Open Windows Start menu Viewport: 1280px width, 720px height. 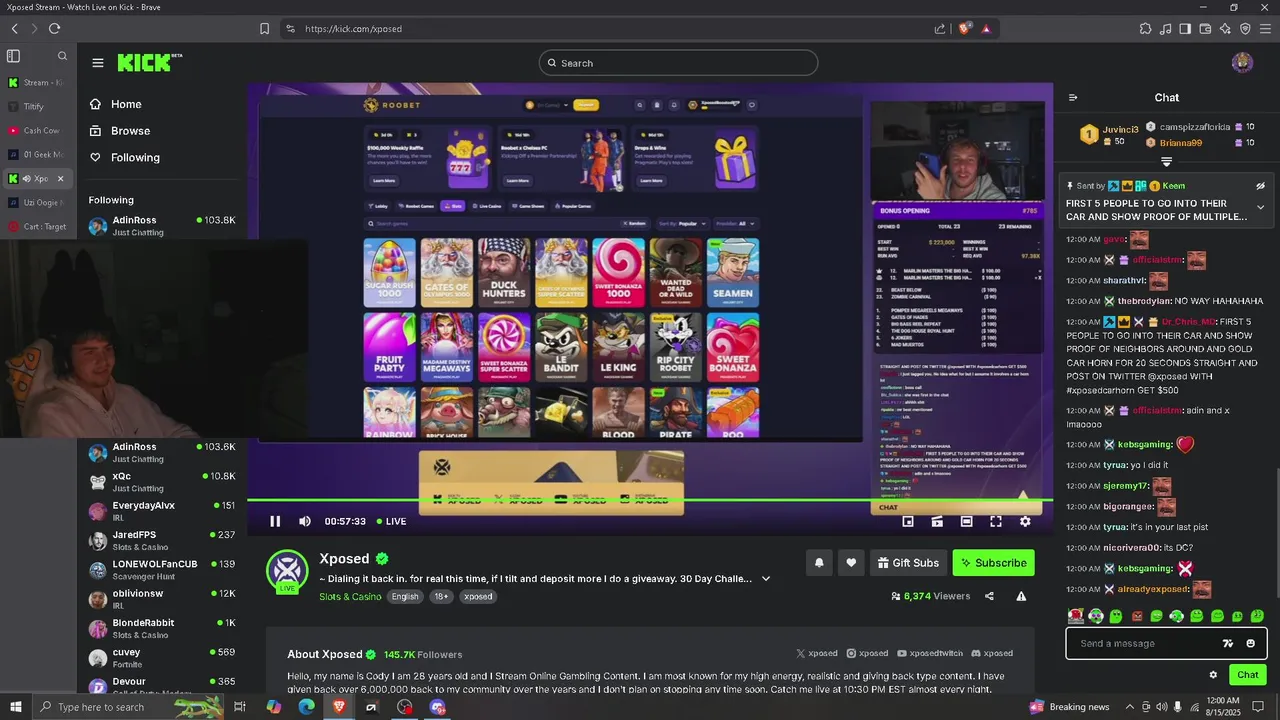16,707
